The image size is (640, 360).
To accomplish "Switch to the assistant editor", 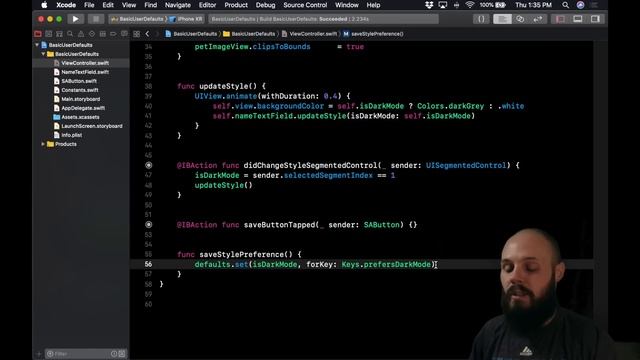I will pyautogui.click(x=520, y=19).
